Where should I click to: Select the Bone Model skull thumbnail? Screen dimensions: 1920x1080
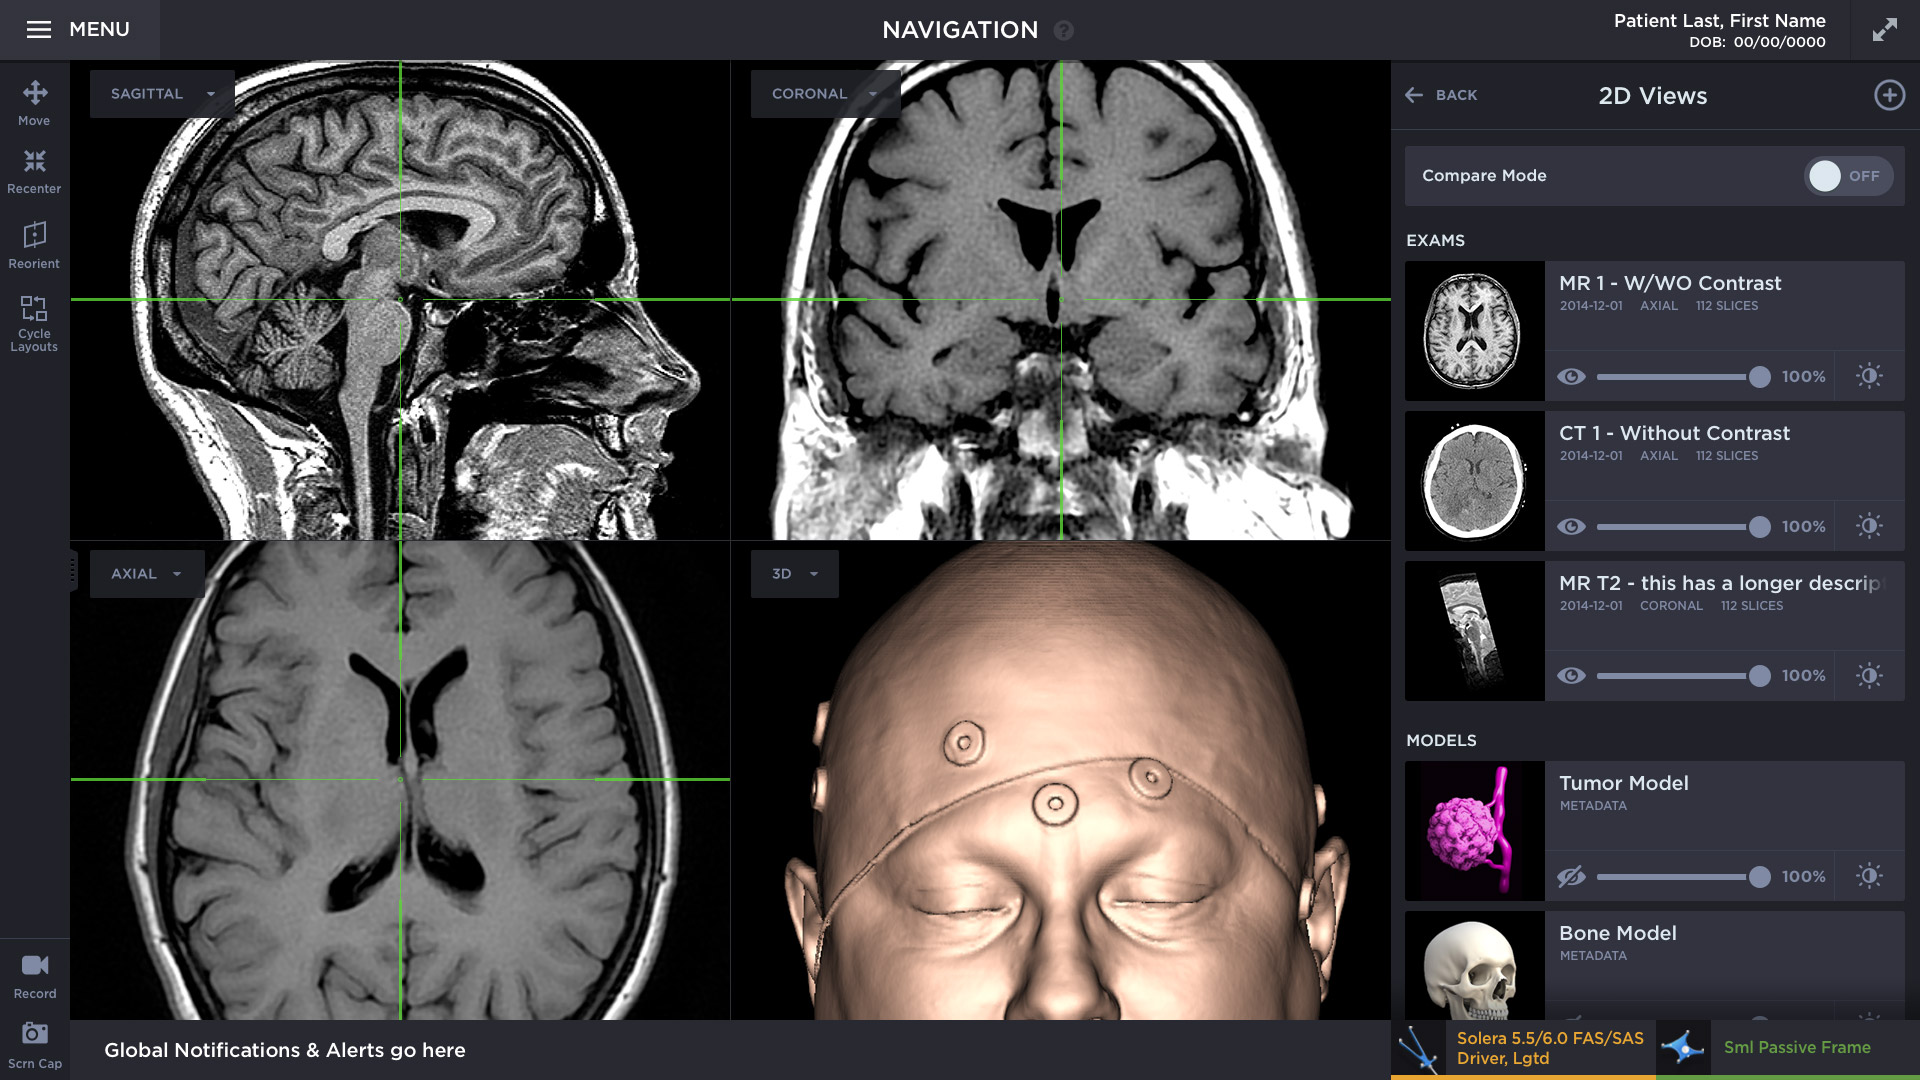tap(1474, 966)
